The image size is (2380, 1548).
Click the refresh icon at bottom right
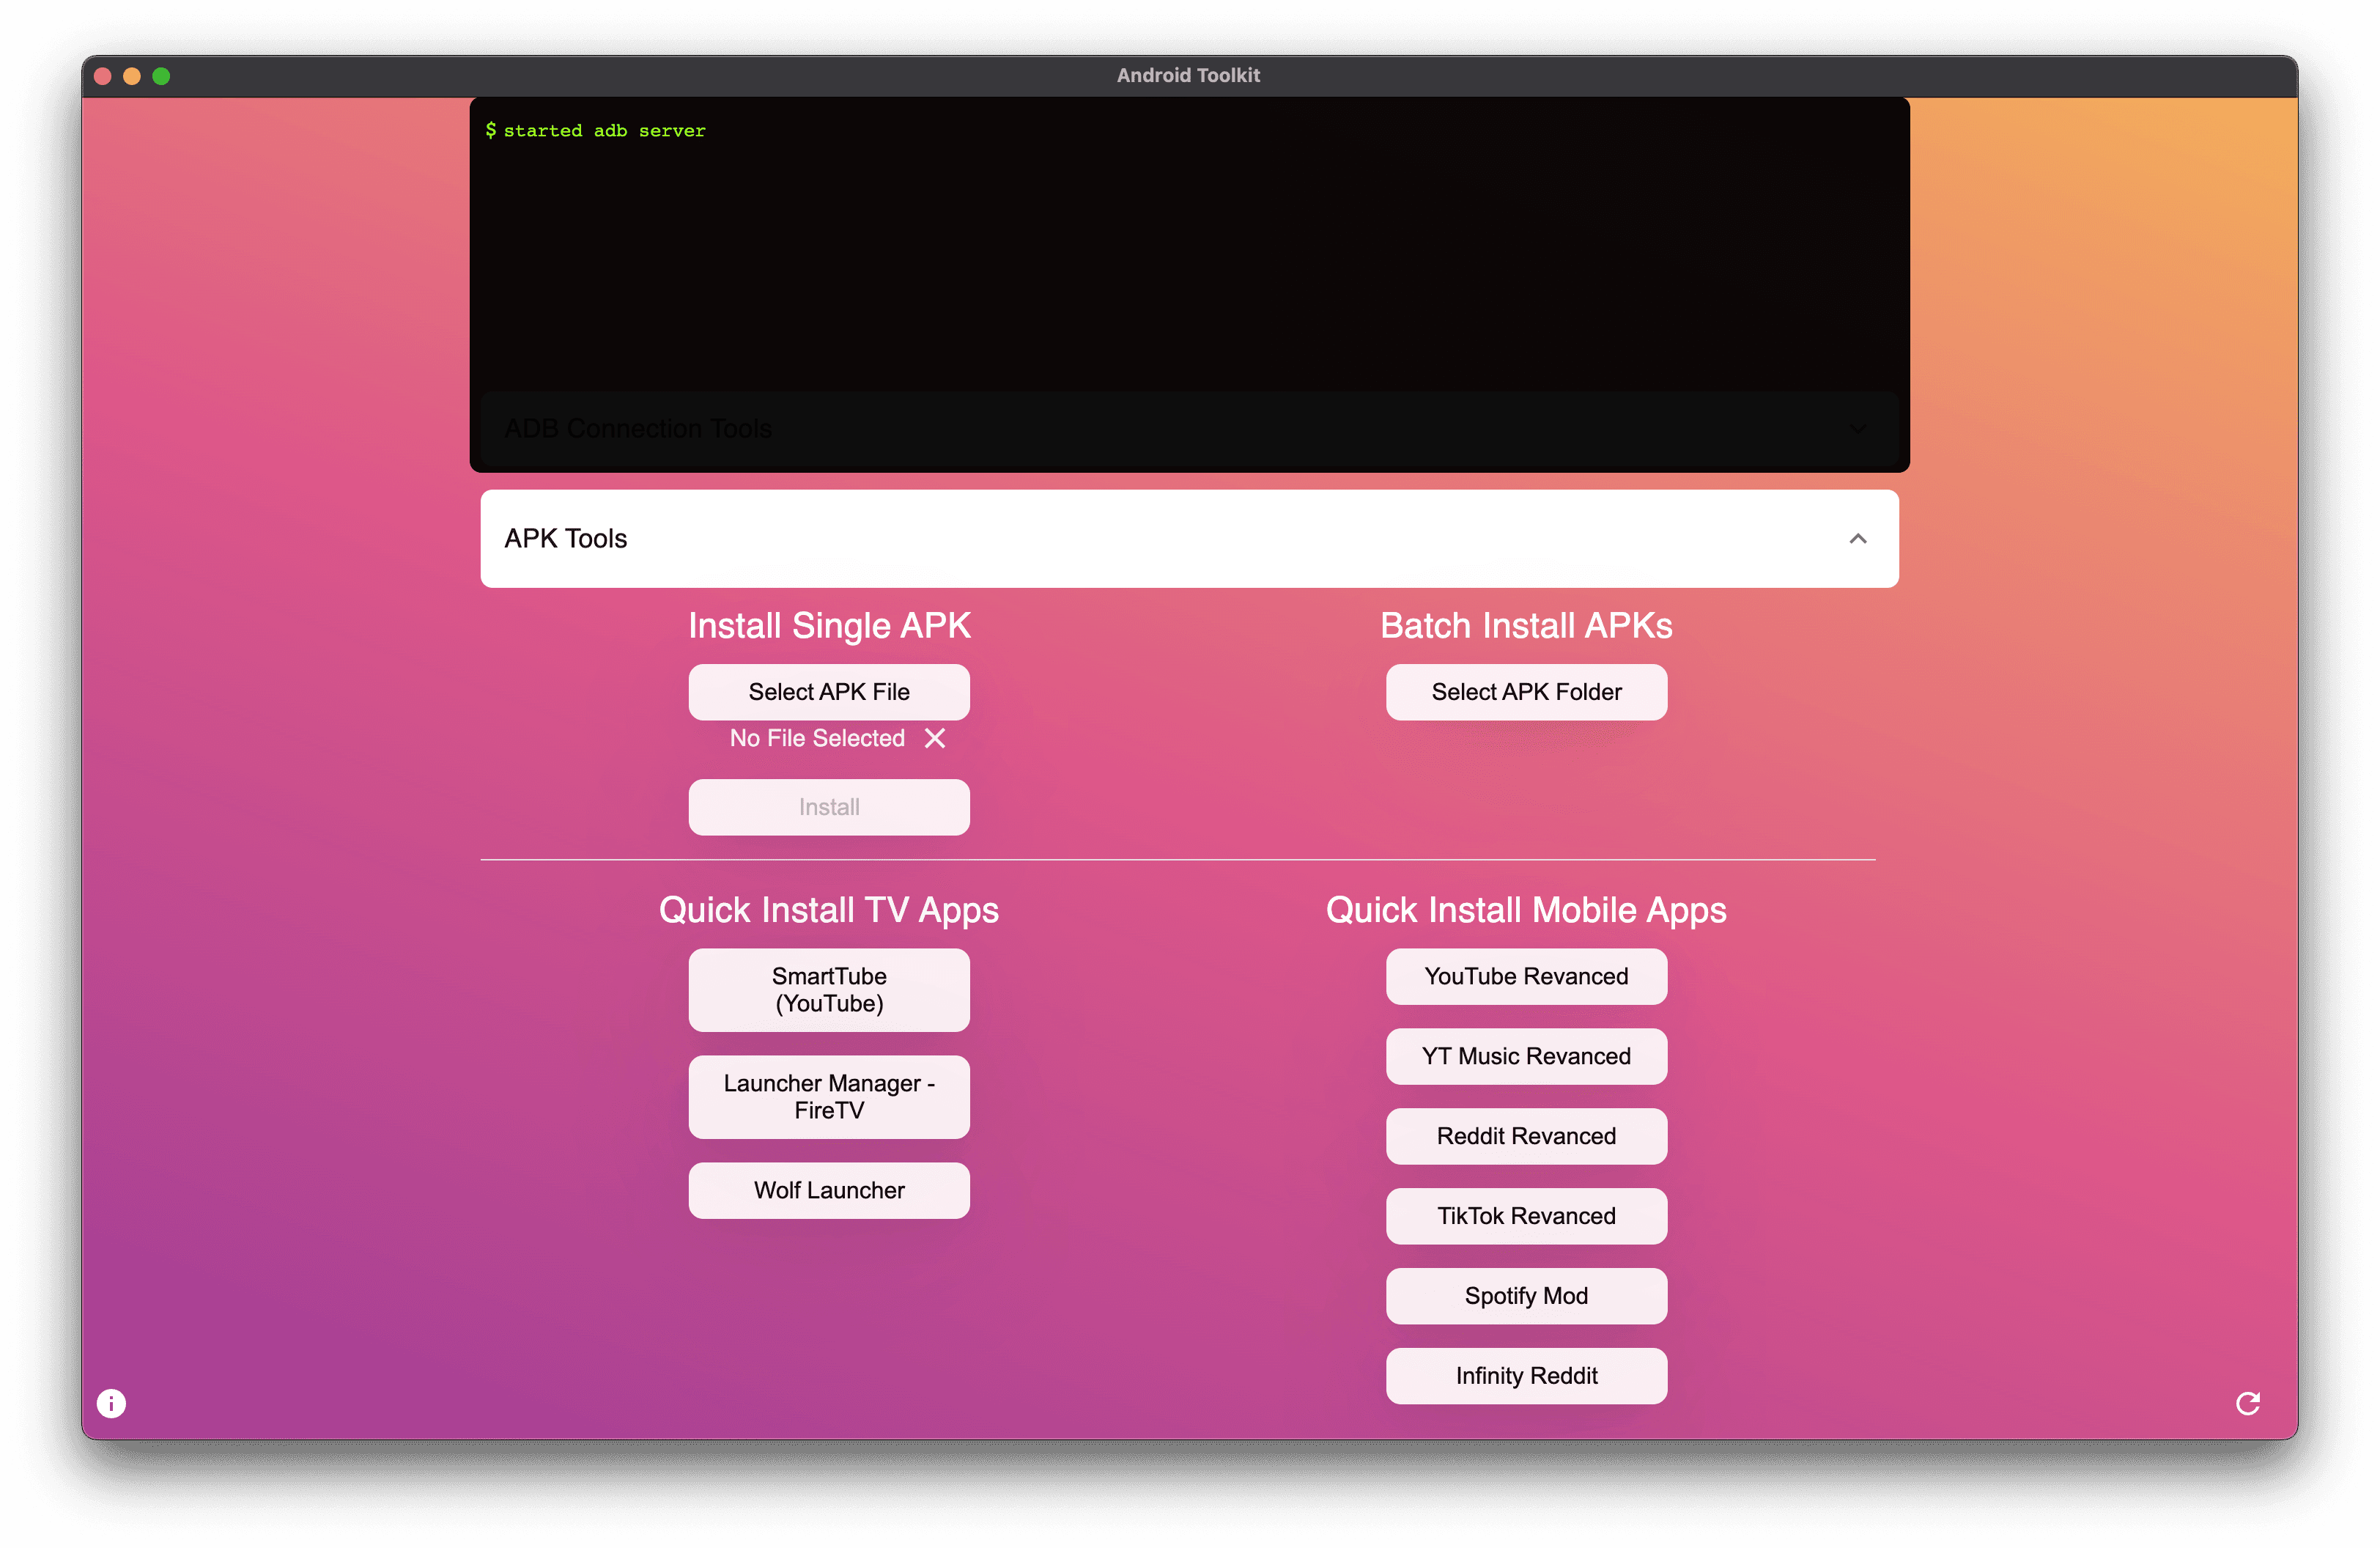pyautogui.click(x=2247, y=1403)
